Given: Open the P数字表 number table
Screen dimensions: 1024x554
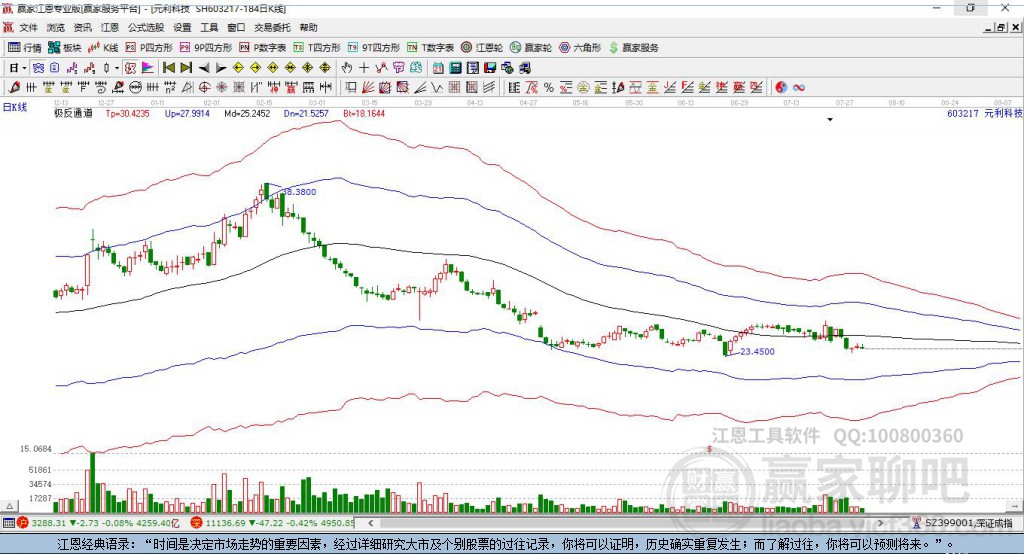Looking at the screenshot, I should [263, 48].
